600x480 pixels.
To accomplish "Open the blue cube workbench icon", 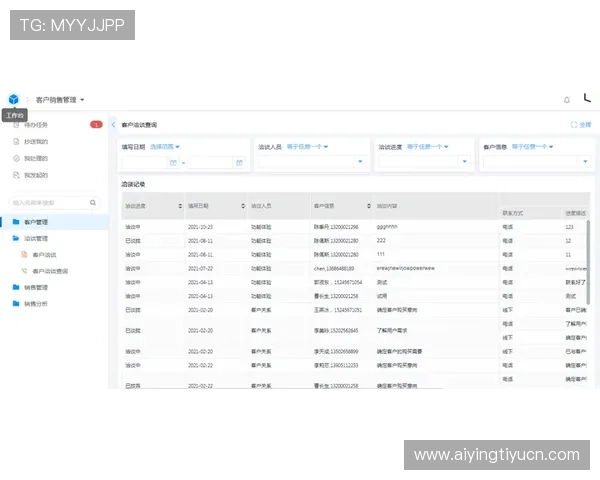I will [13, 100].
